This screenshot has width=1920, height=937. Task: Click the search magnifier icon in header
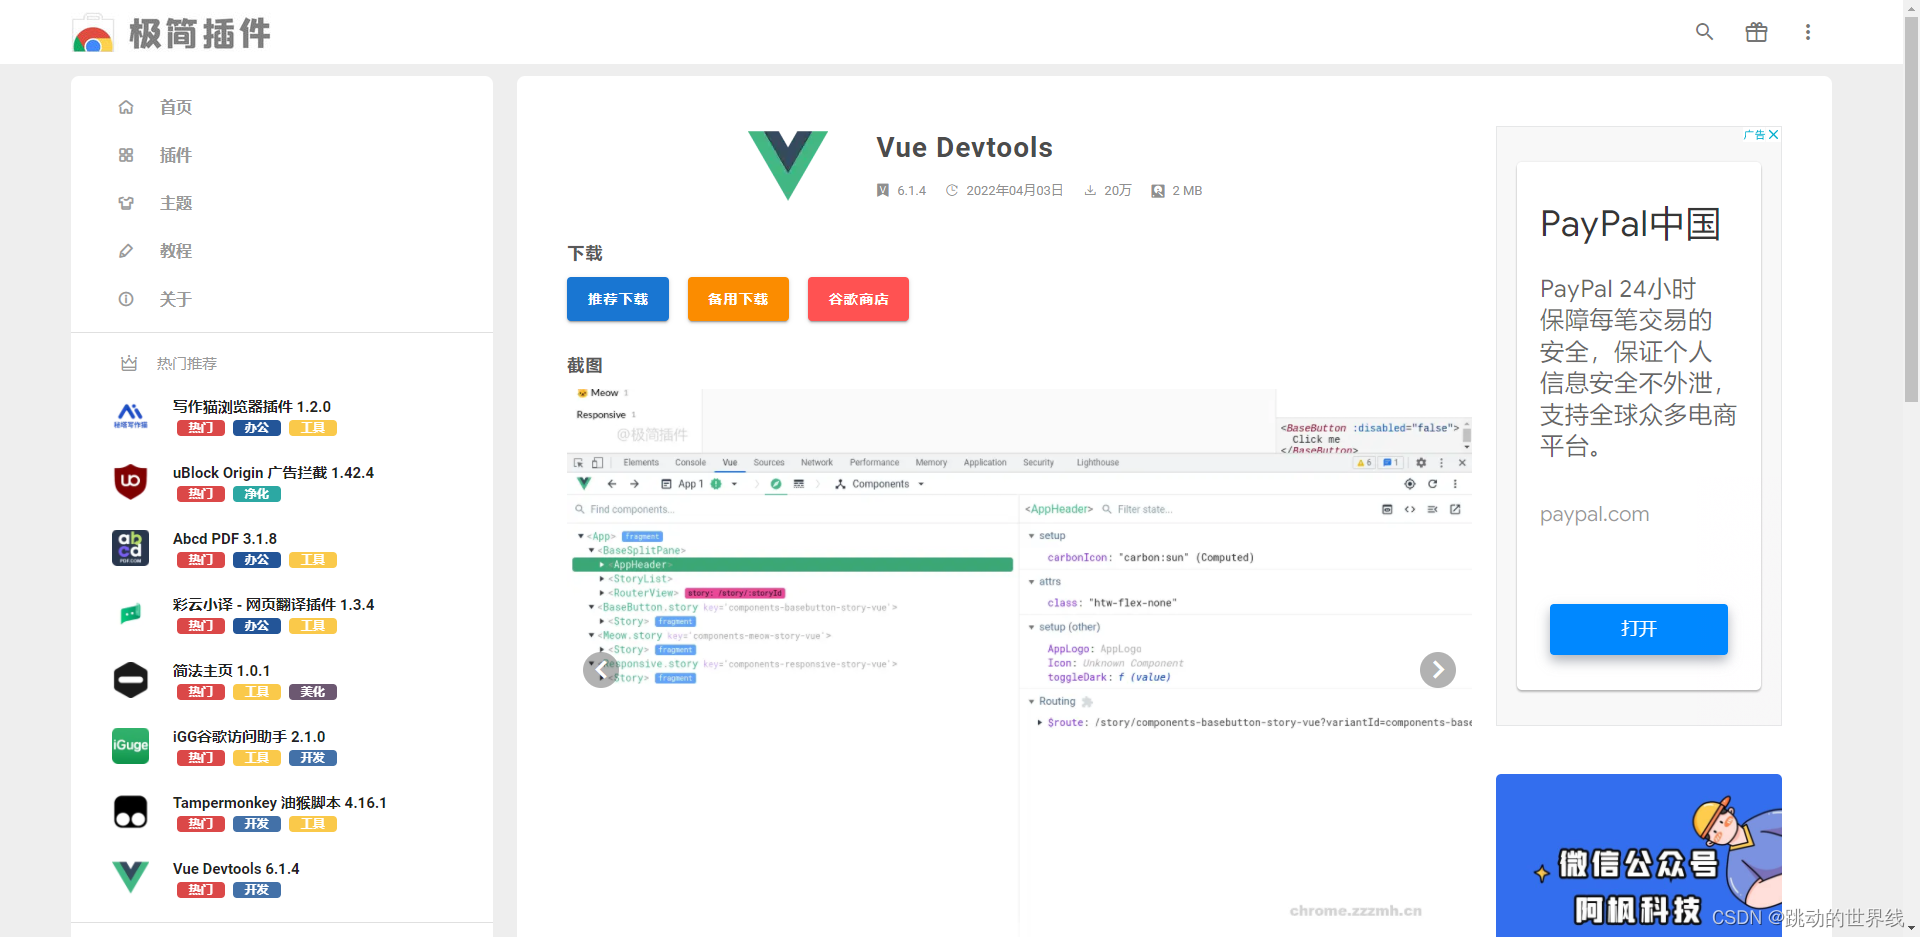[x=1704, y=32]
